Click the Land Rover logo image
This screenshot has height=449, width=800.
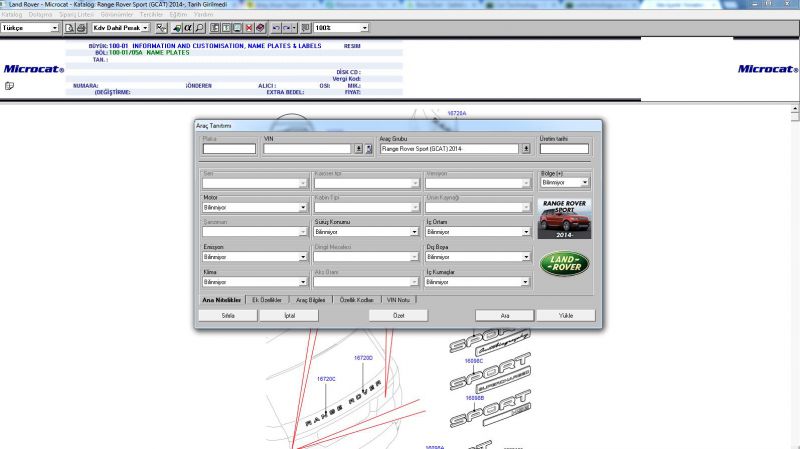[x=564, y=264]
